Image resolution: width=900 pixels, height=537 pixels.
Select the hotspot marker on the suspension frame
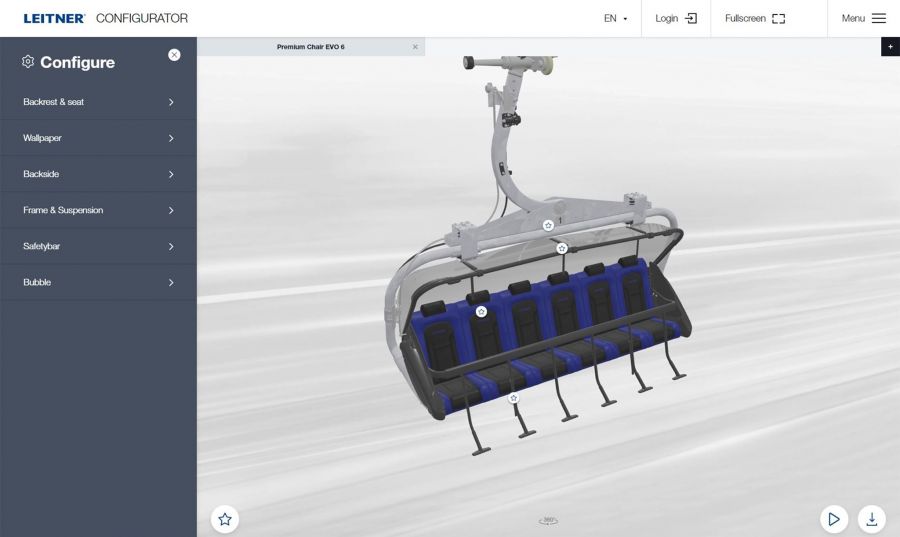[x=548, y=225]
